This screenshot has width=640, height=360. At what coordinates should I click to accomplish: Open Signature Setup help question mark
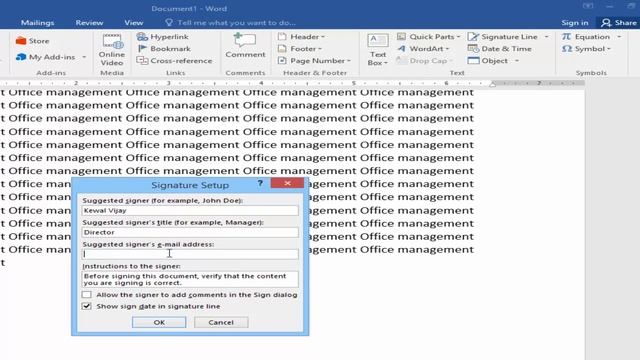click(260, 183)
